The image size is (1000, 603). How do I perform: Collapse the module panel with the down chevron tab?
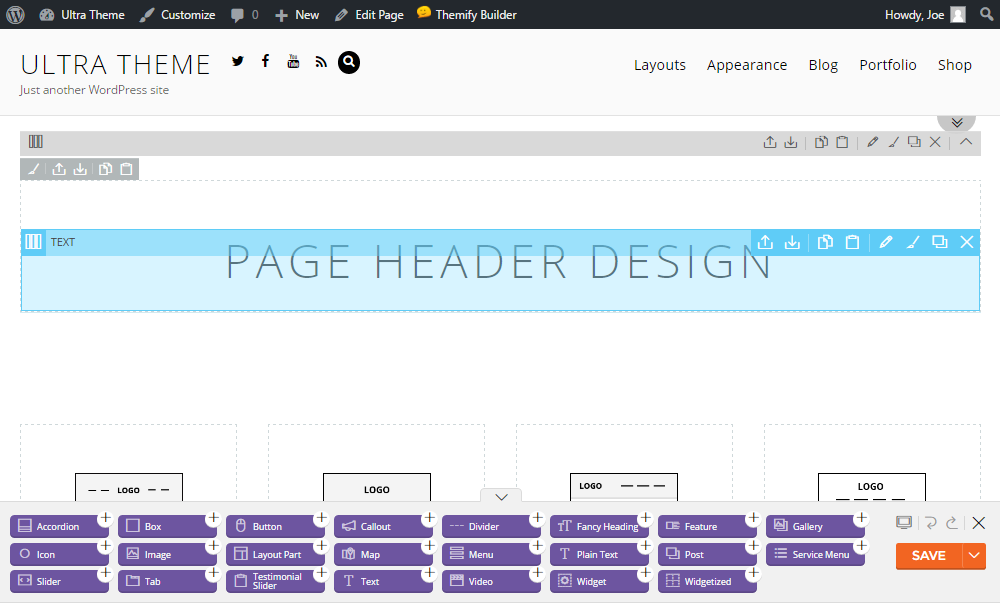click(x=502, y=497)
